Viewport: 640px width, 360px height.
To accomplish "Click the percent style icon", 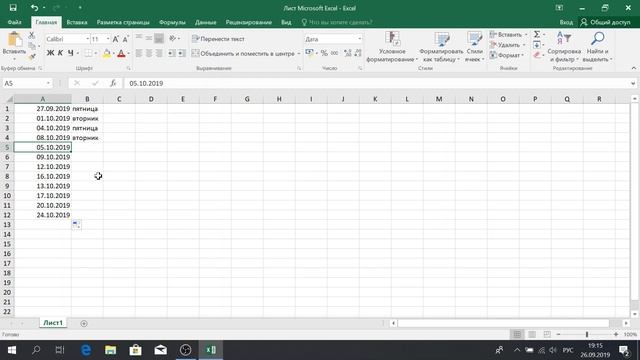I will coord(324,53).
